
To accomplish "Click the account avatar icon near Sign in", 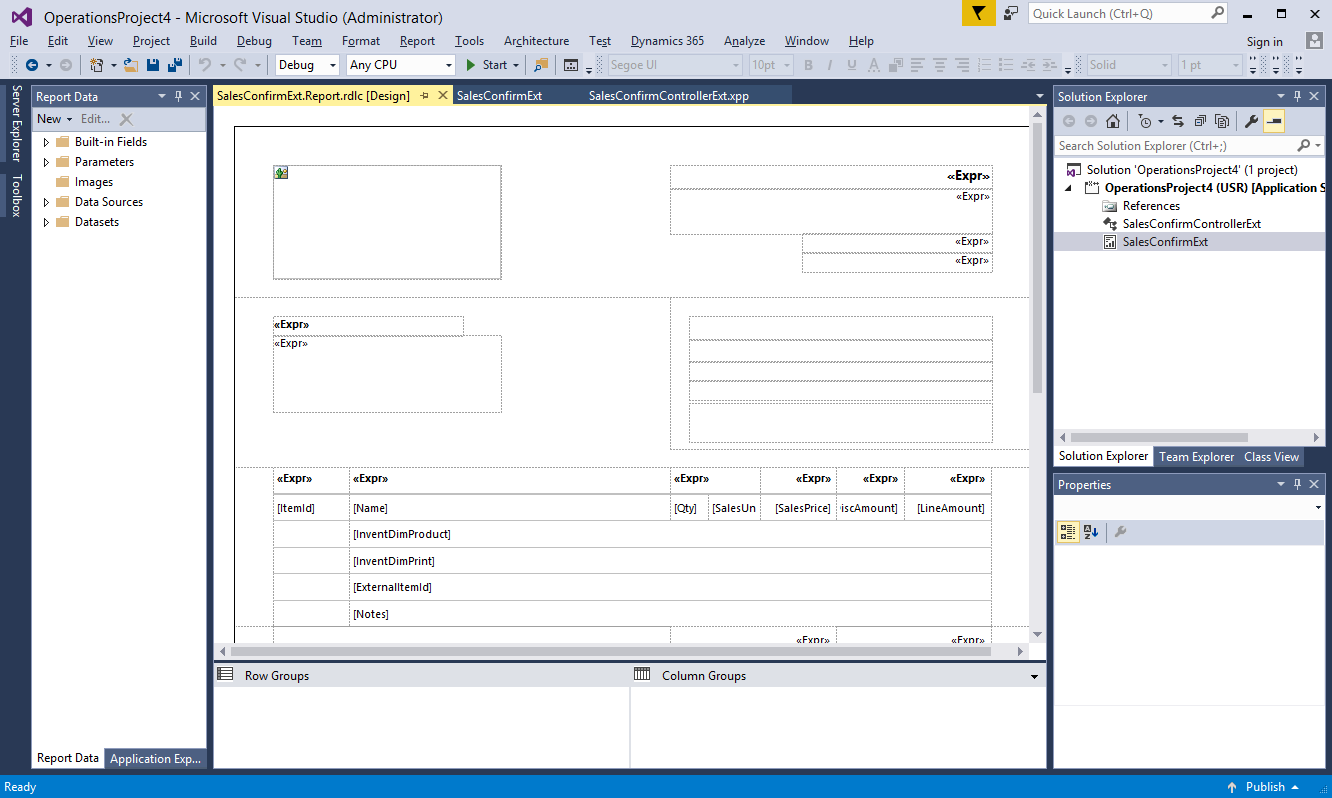I will coord(1314,41).
